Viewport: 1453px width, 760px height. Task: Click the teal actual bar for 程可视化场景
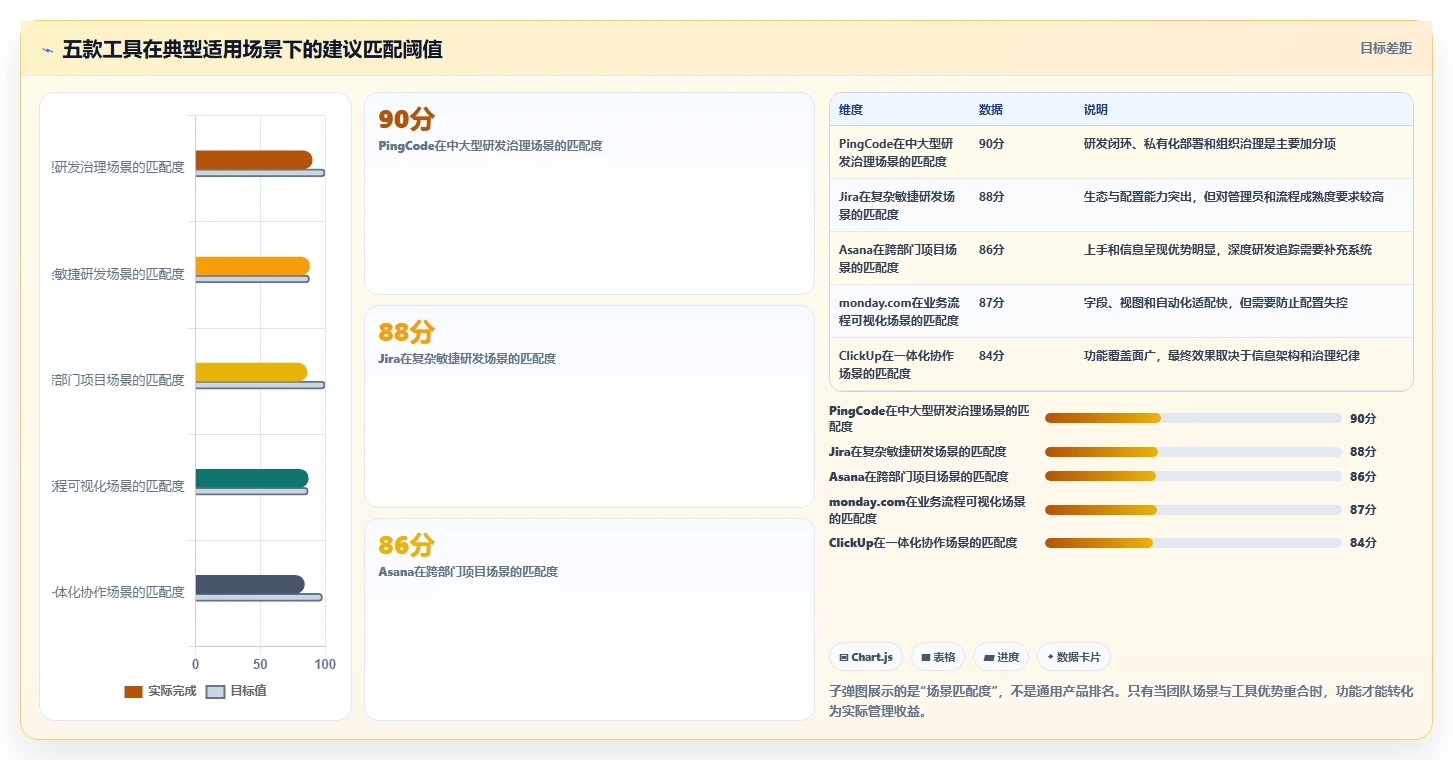[252, 478]
